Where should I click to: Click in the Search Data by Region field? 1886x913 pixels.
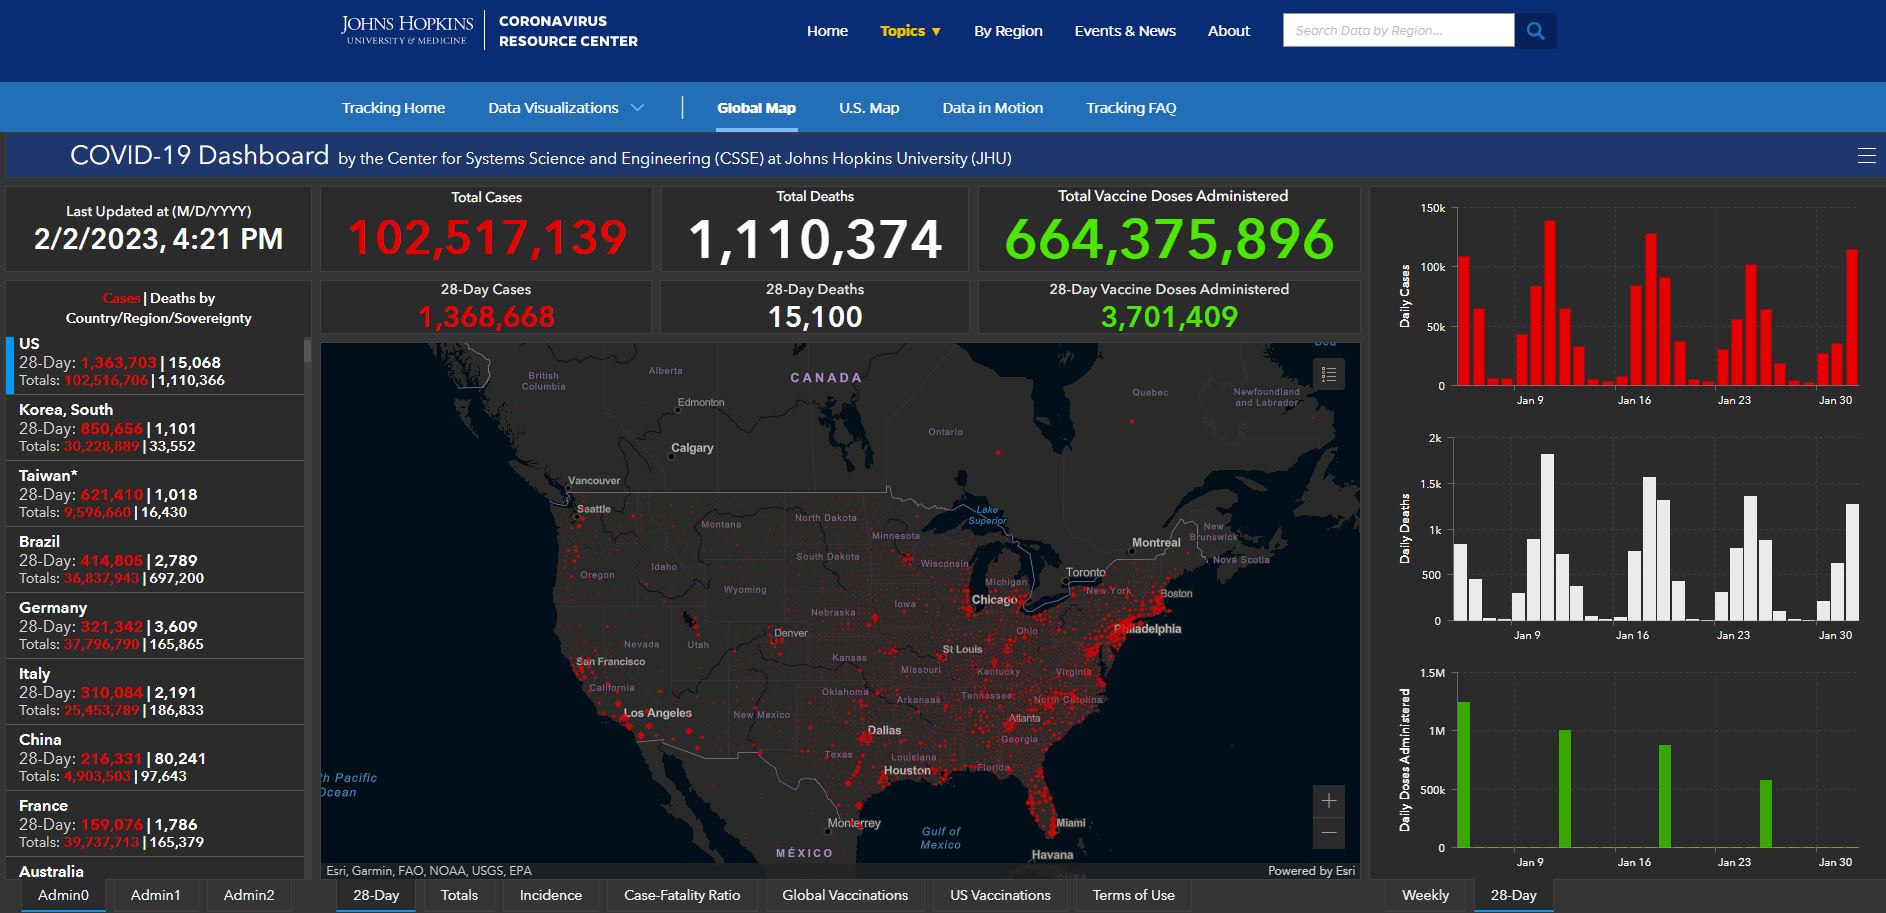point(1398,31)
